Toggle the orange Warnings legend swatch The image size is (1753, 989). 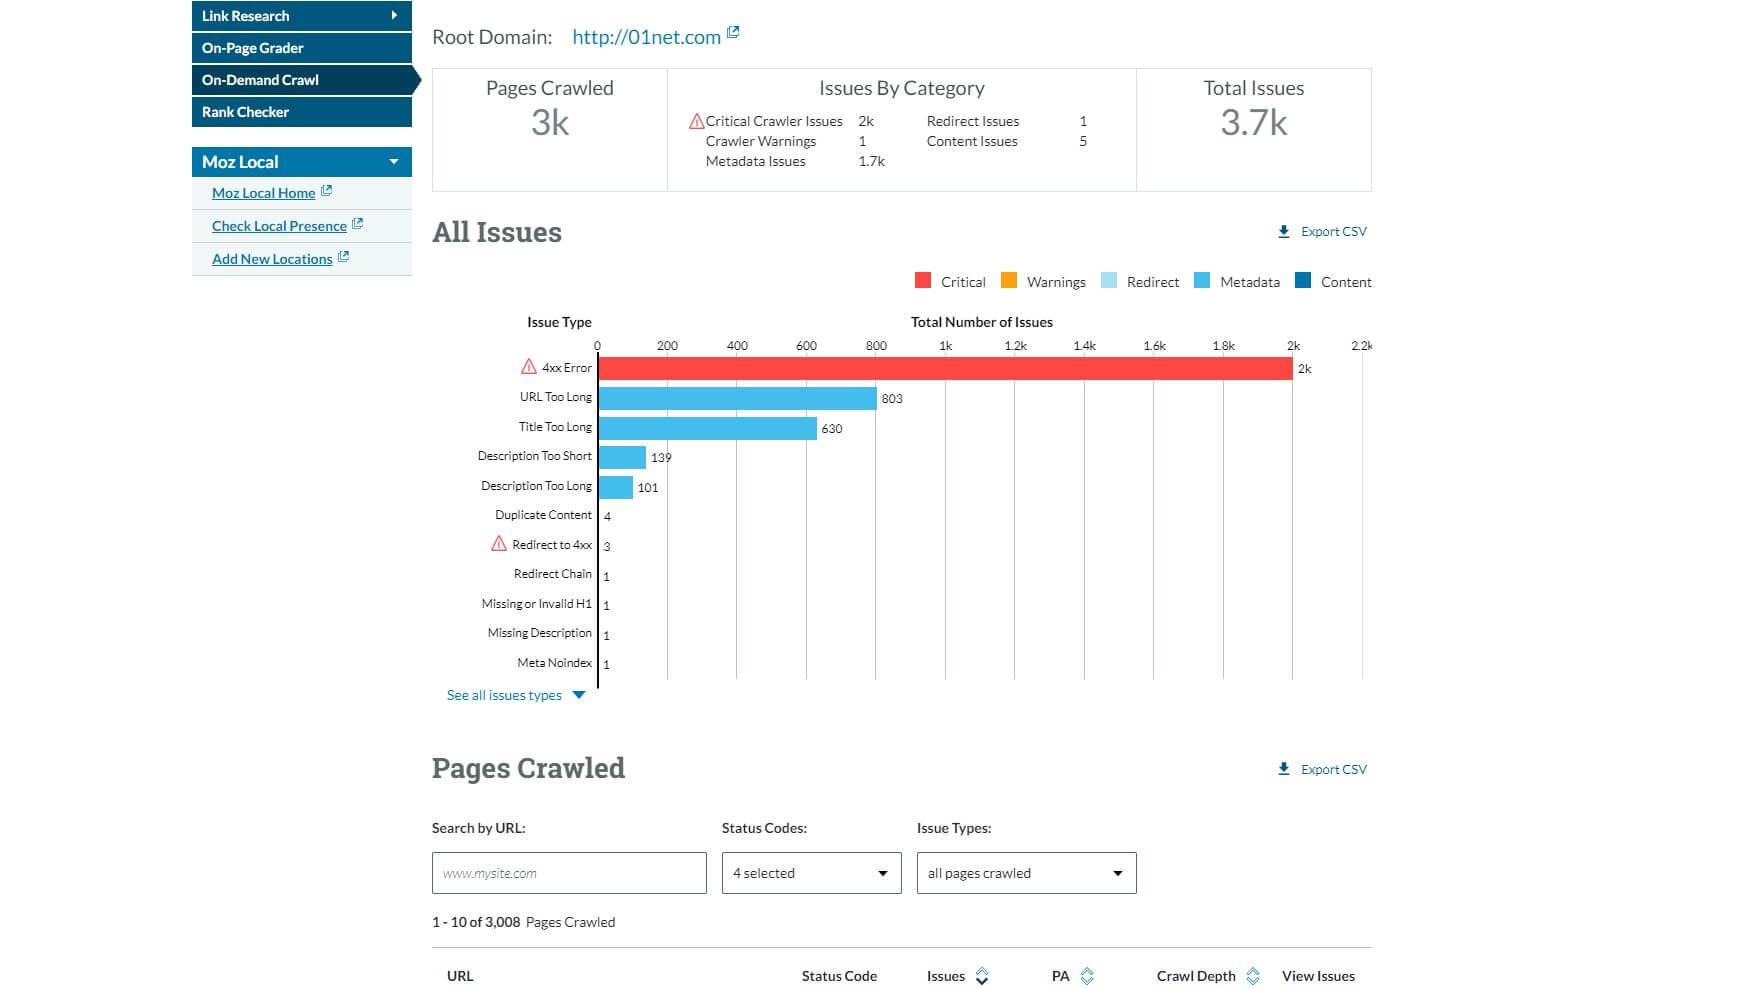point(1009,280)
